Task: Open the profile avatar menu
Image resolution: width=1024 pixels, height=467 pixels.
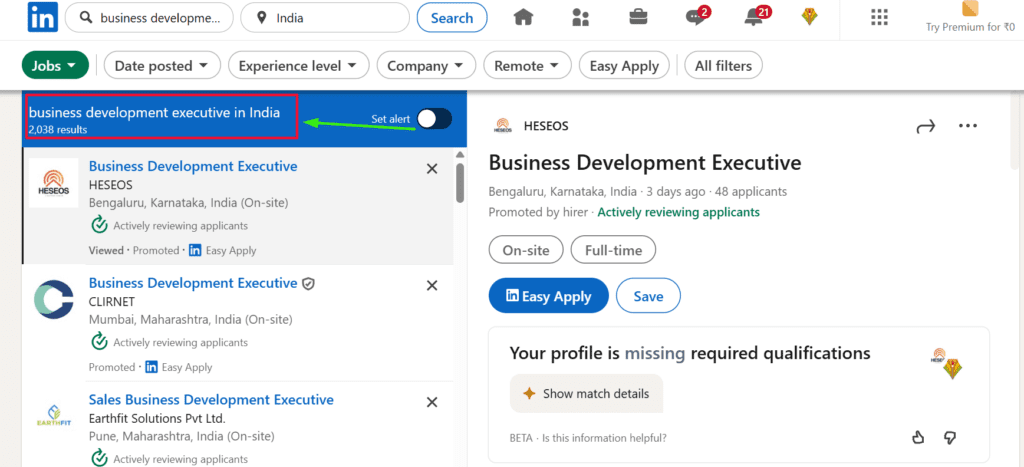Action: [x=810, y=18]
